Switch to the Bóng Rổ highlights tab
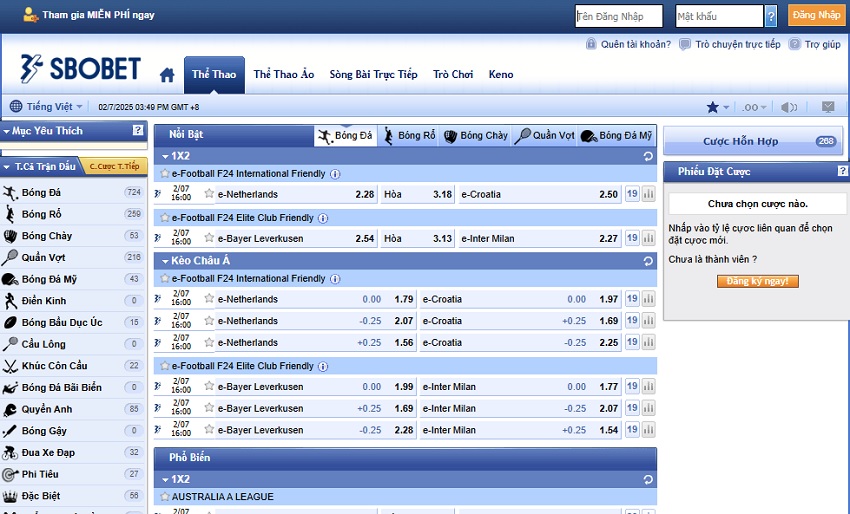This screenshot has height=514, width=850. pos(409,136)
